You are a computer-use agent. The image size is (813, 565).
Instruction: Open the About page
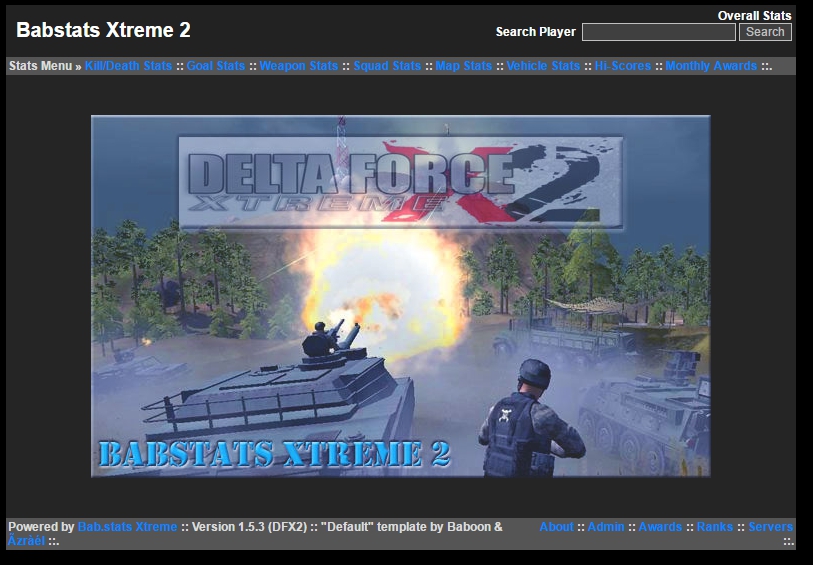[x=556, y=527]
